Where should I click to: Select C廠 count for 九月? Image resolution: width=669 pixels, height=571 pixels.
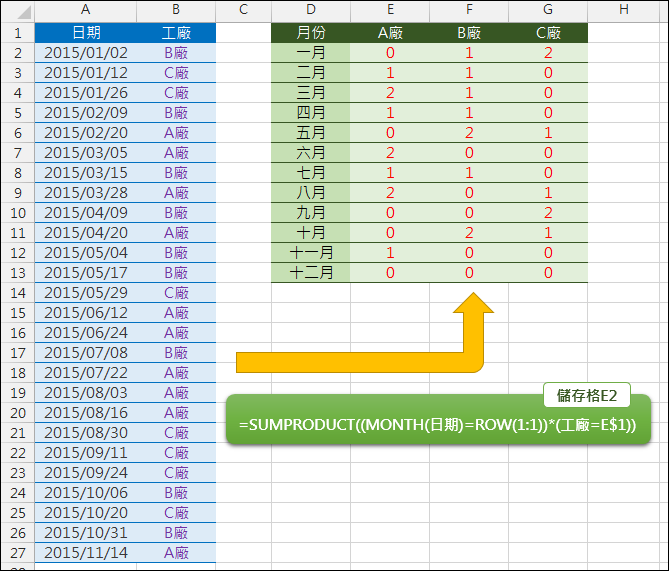[x=548, y=213]
